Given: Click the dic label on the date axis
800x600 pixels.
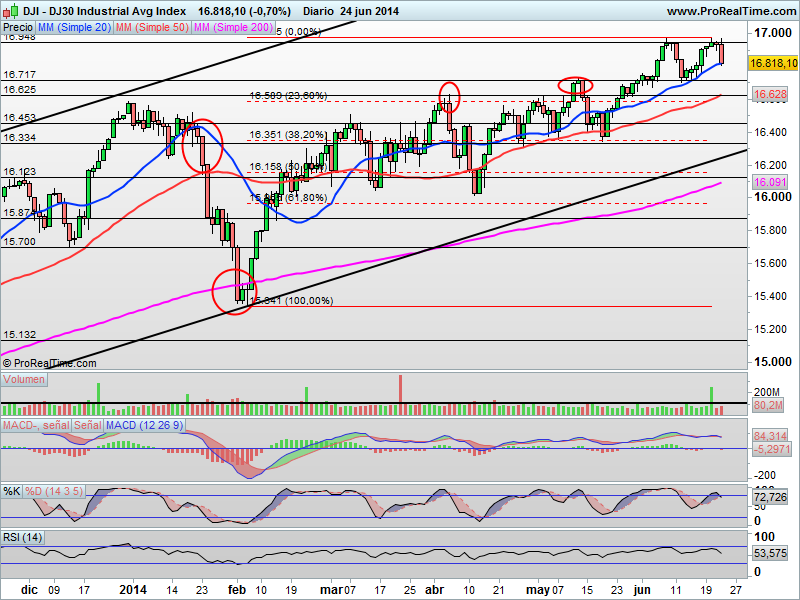Looking at the screenshot, I should (x=30, y=590).
